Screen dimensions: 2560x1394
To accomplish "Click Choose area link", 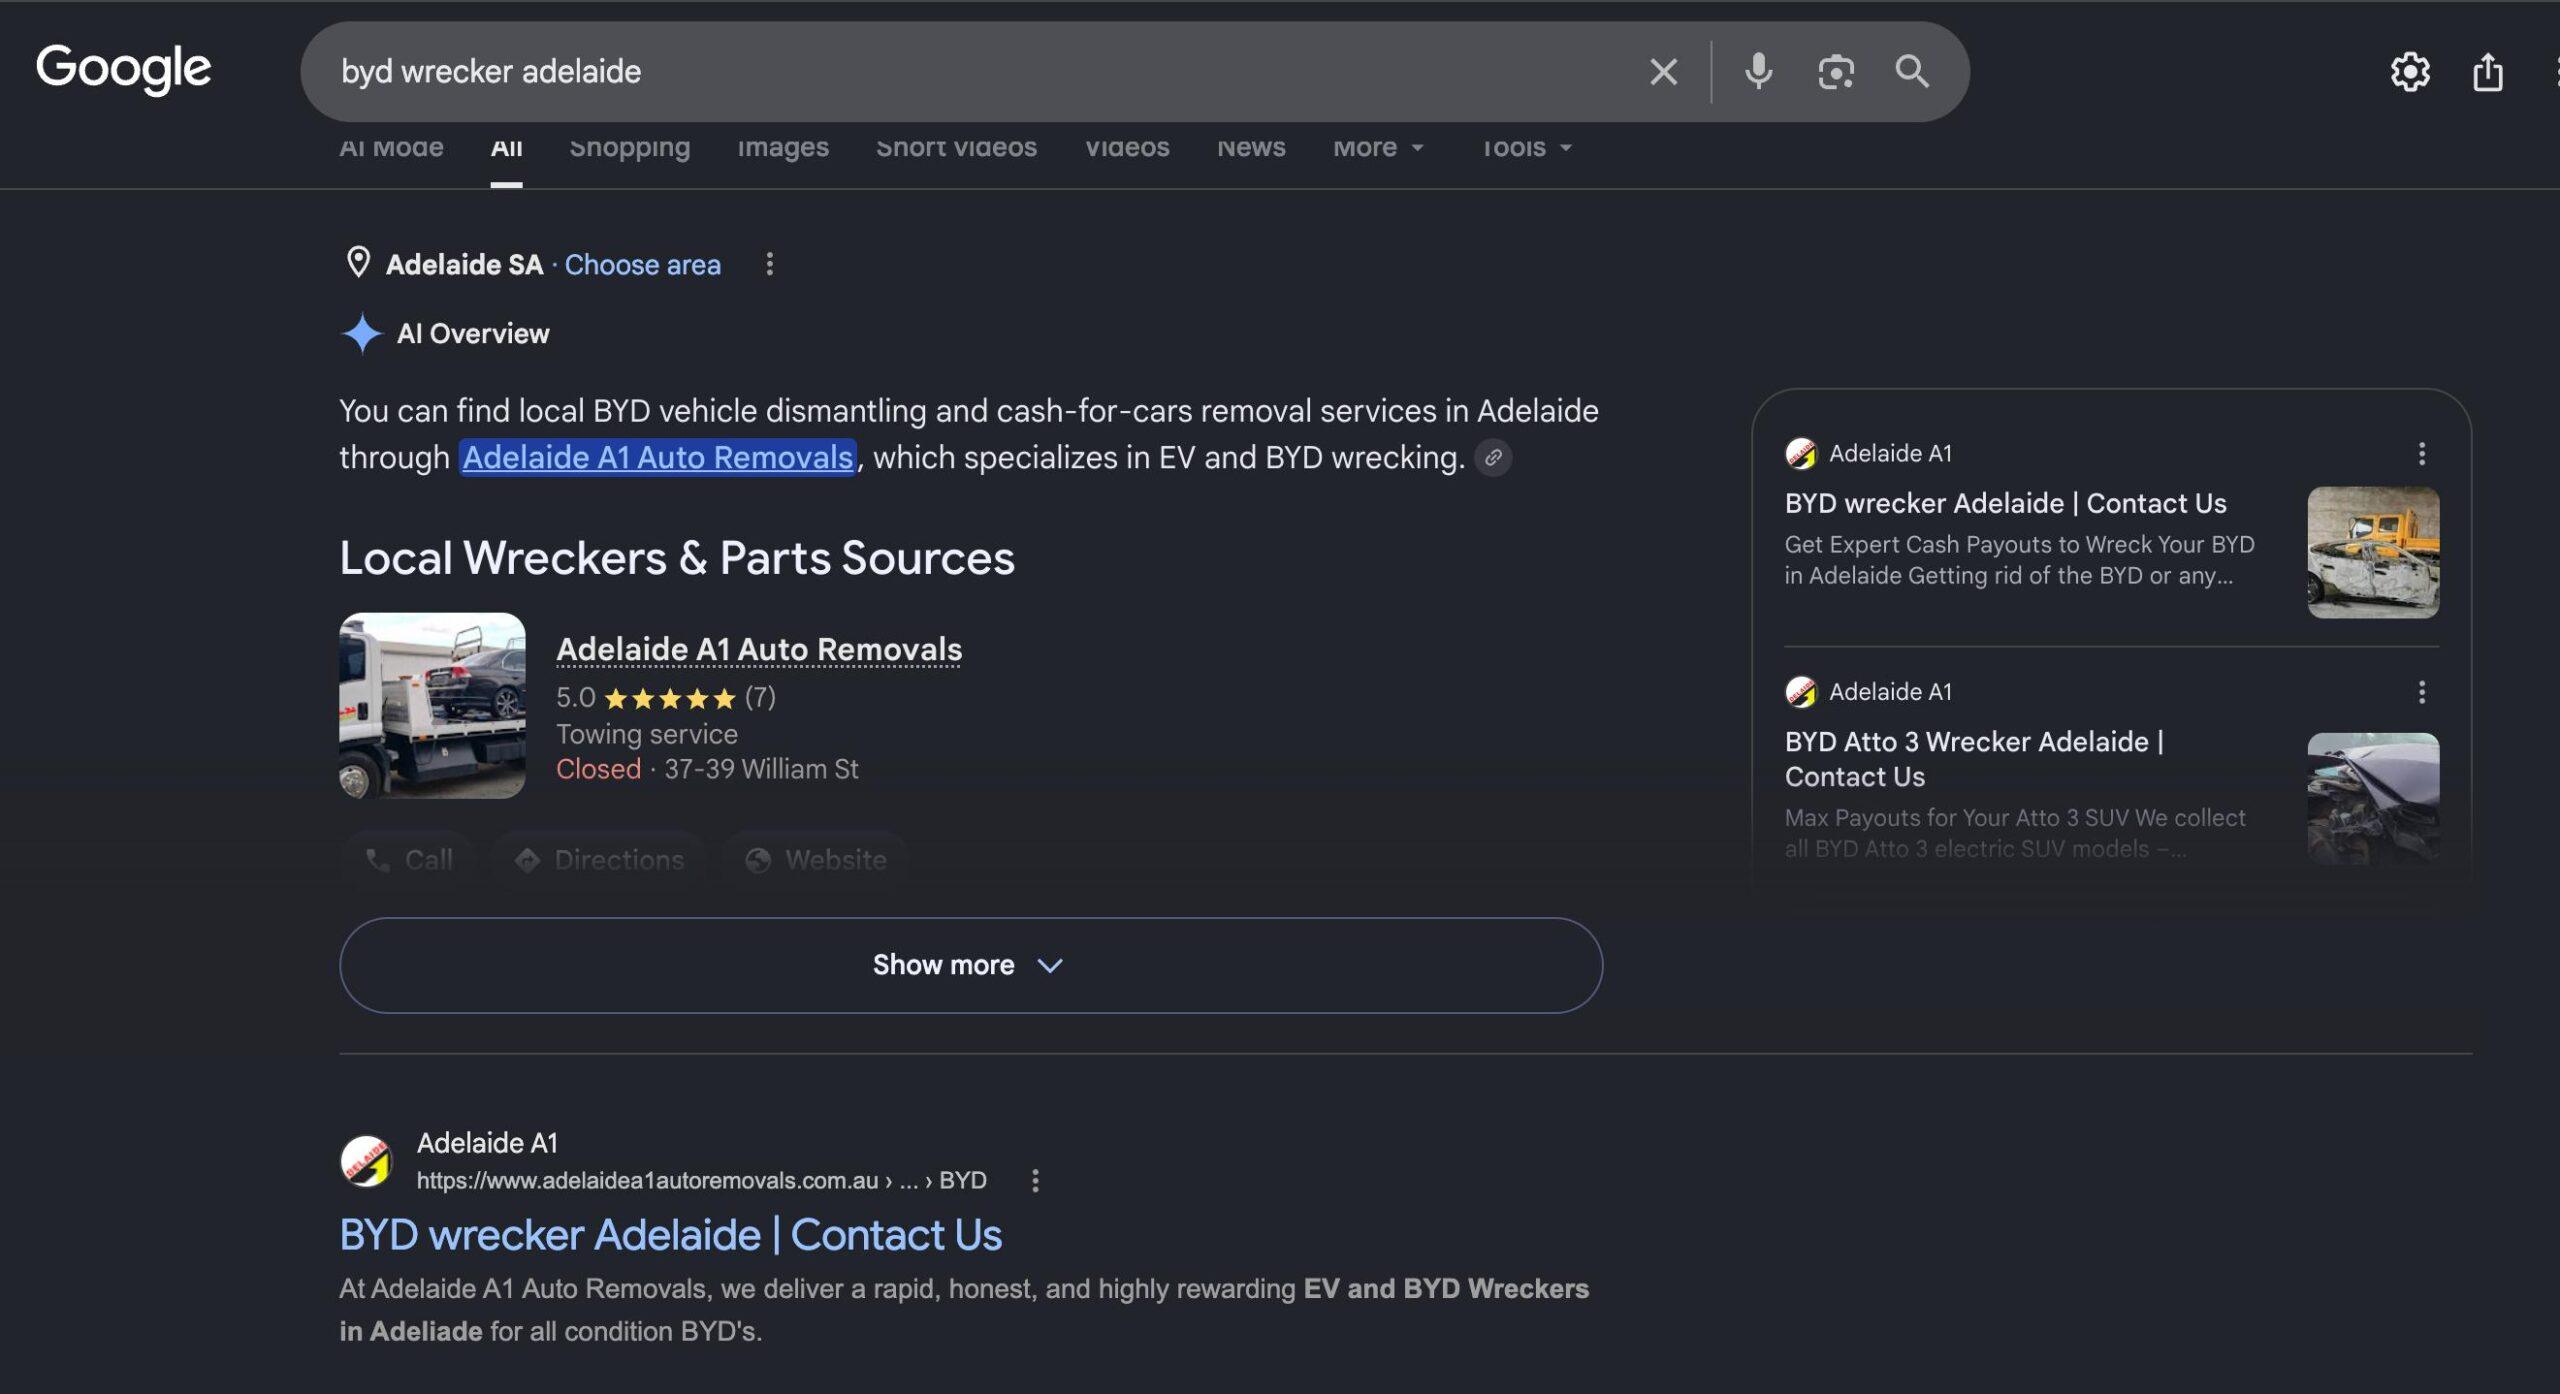I will (x=642, y=265).
